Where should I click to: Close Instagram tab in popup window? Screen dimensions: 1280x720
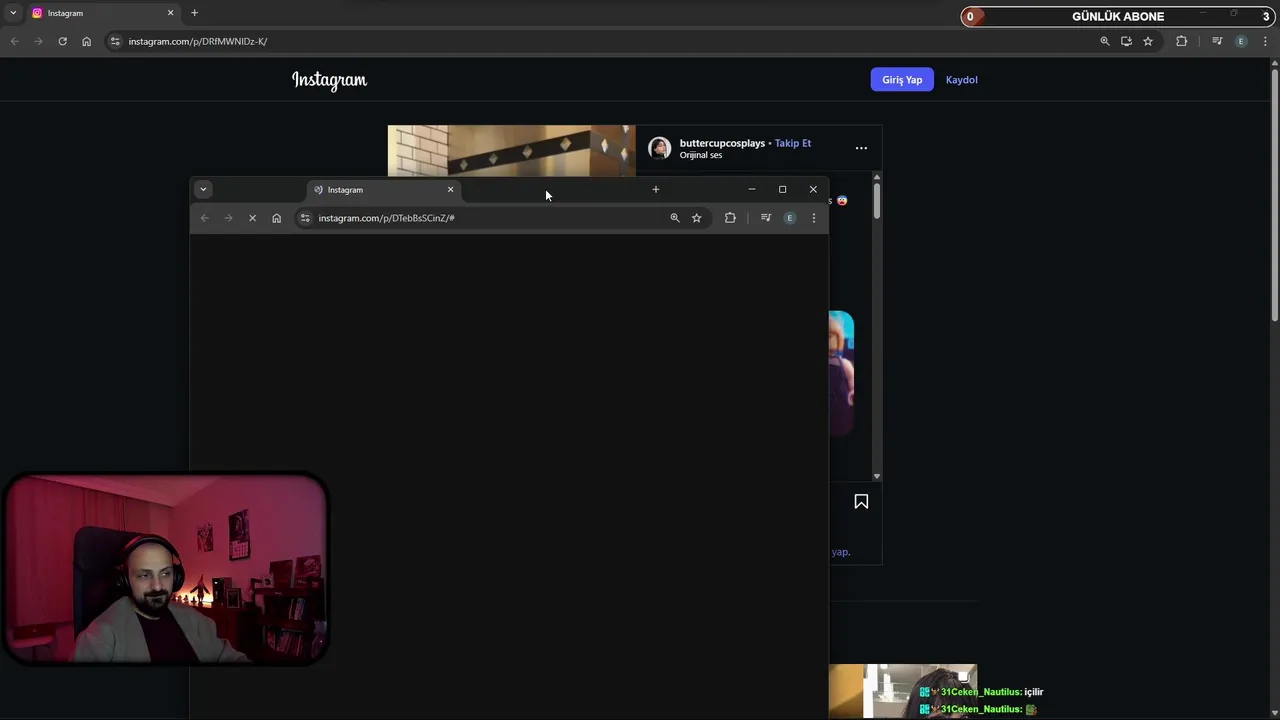point(450,189)
